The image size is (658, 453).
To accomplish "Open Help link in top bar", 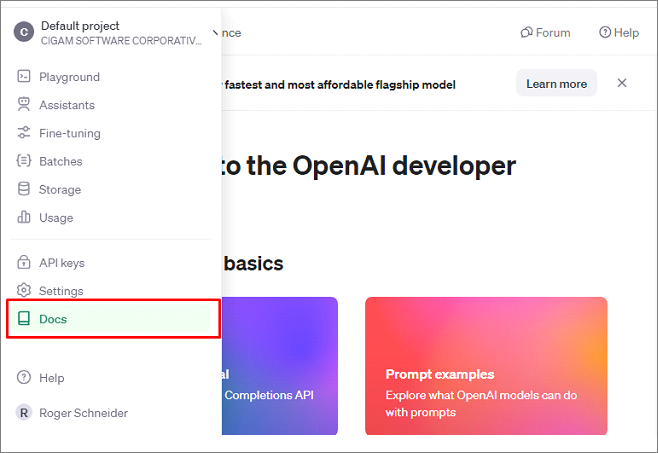I will point(618,32).
